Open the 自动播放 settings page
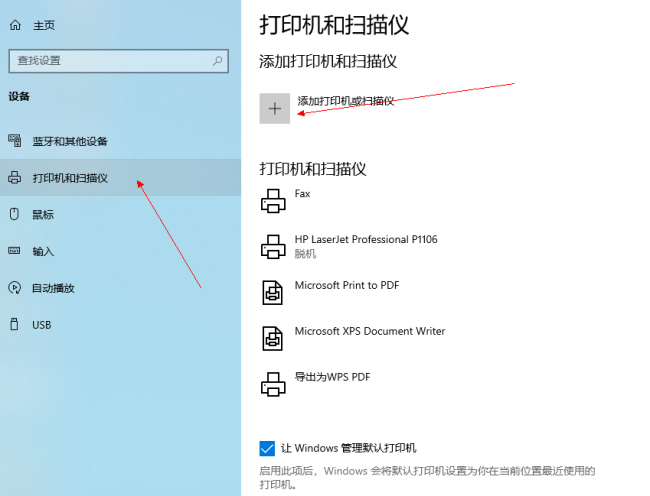The height and width of the screenshot is (496, 650). coord(53,288)
